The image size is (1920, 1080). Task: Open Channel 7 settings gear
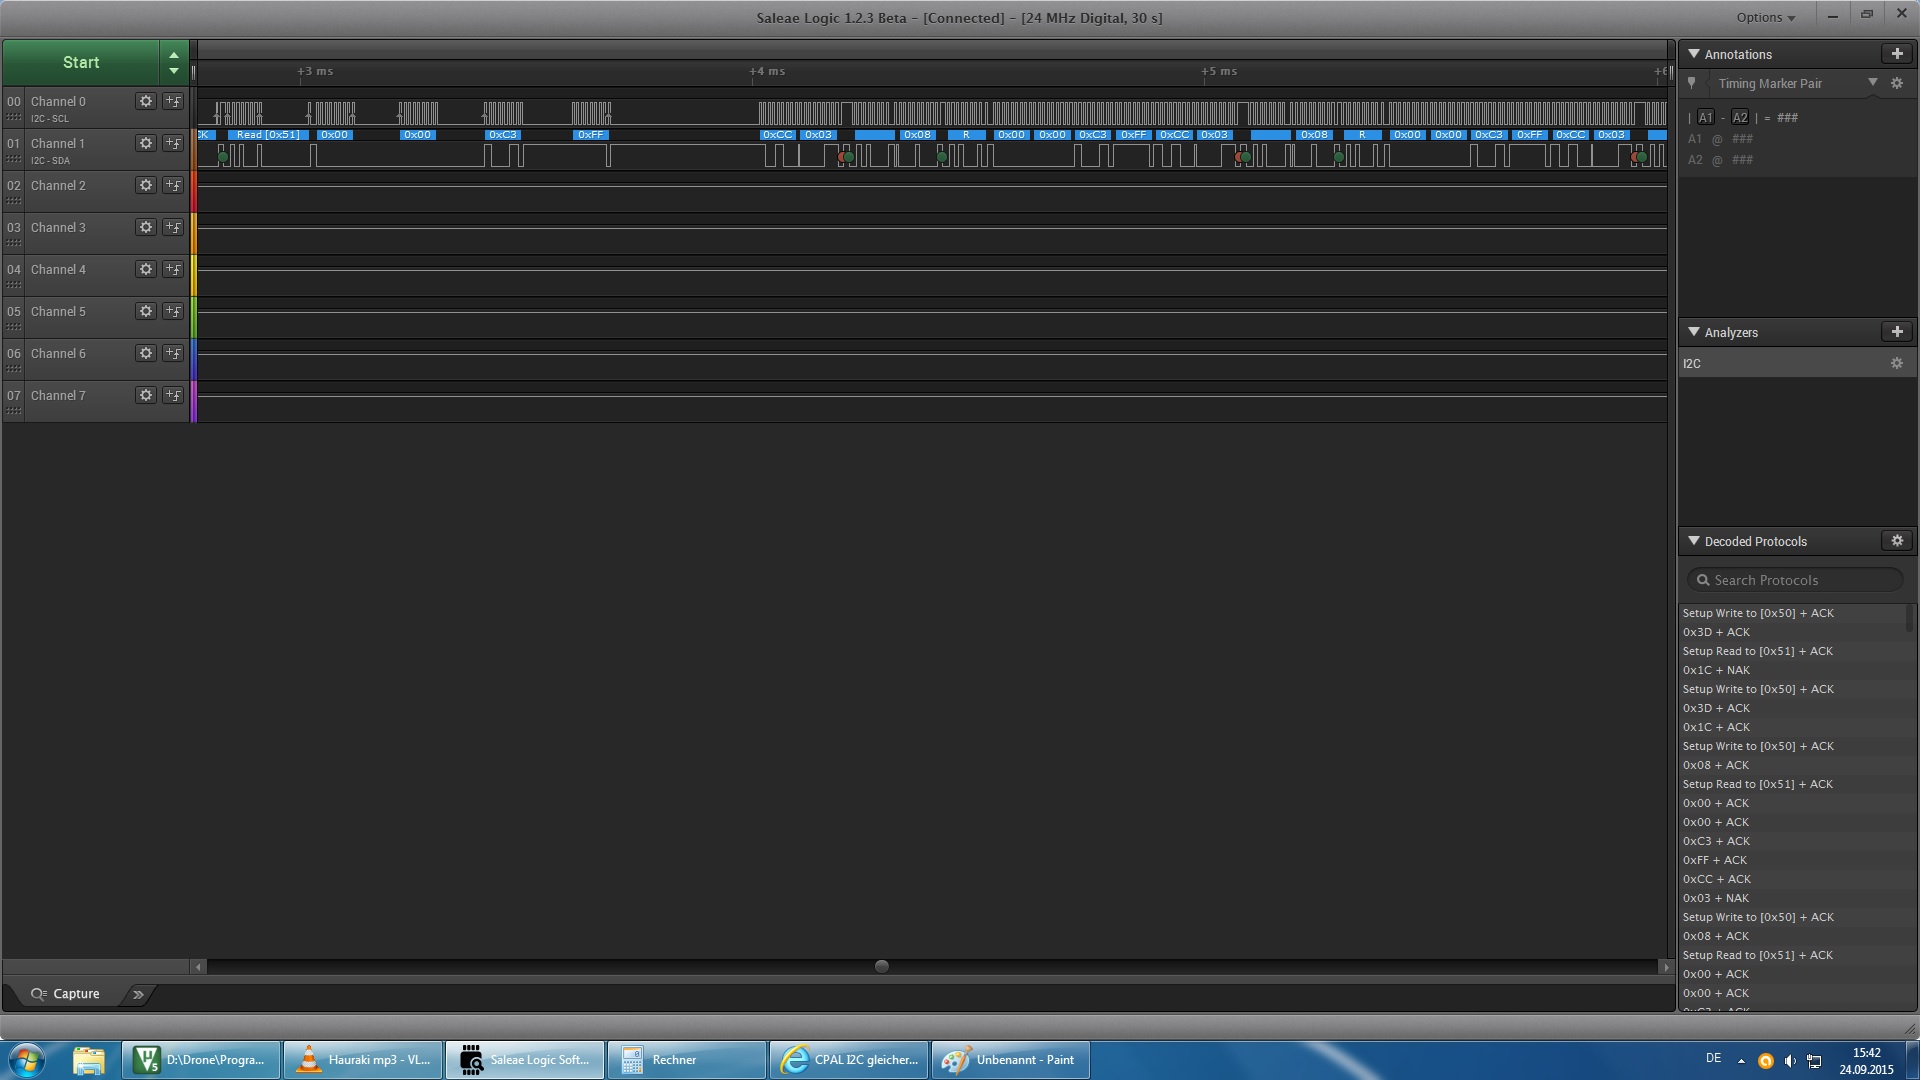pyautogui.click(x=146, y=395)
